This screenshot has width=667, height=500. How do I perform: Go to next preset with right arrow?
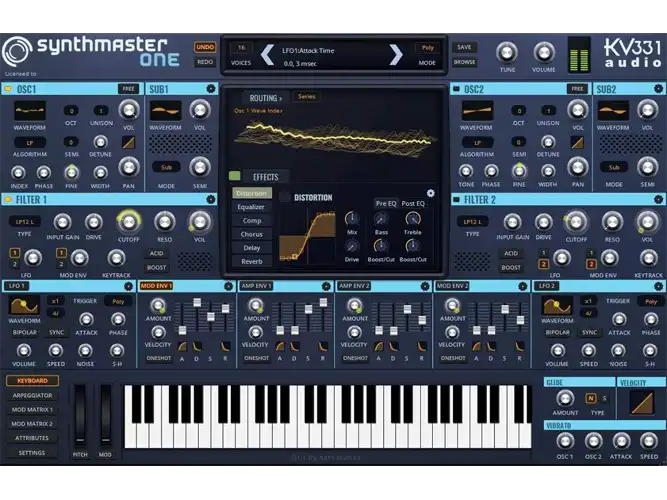point(396,55)
